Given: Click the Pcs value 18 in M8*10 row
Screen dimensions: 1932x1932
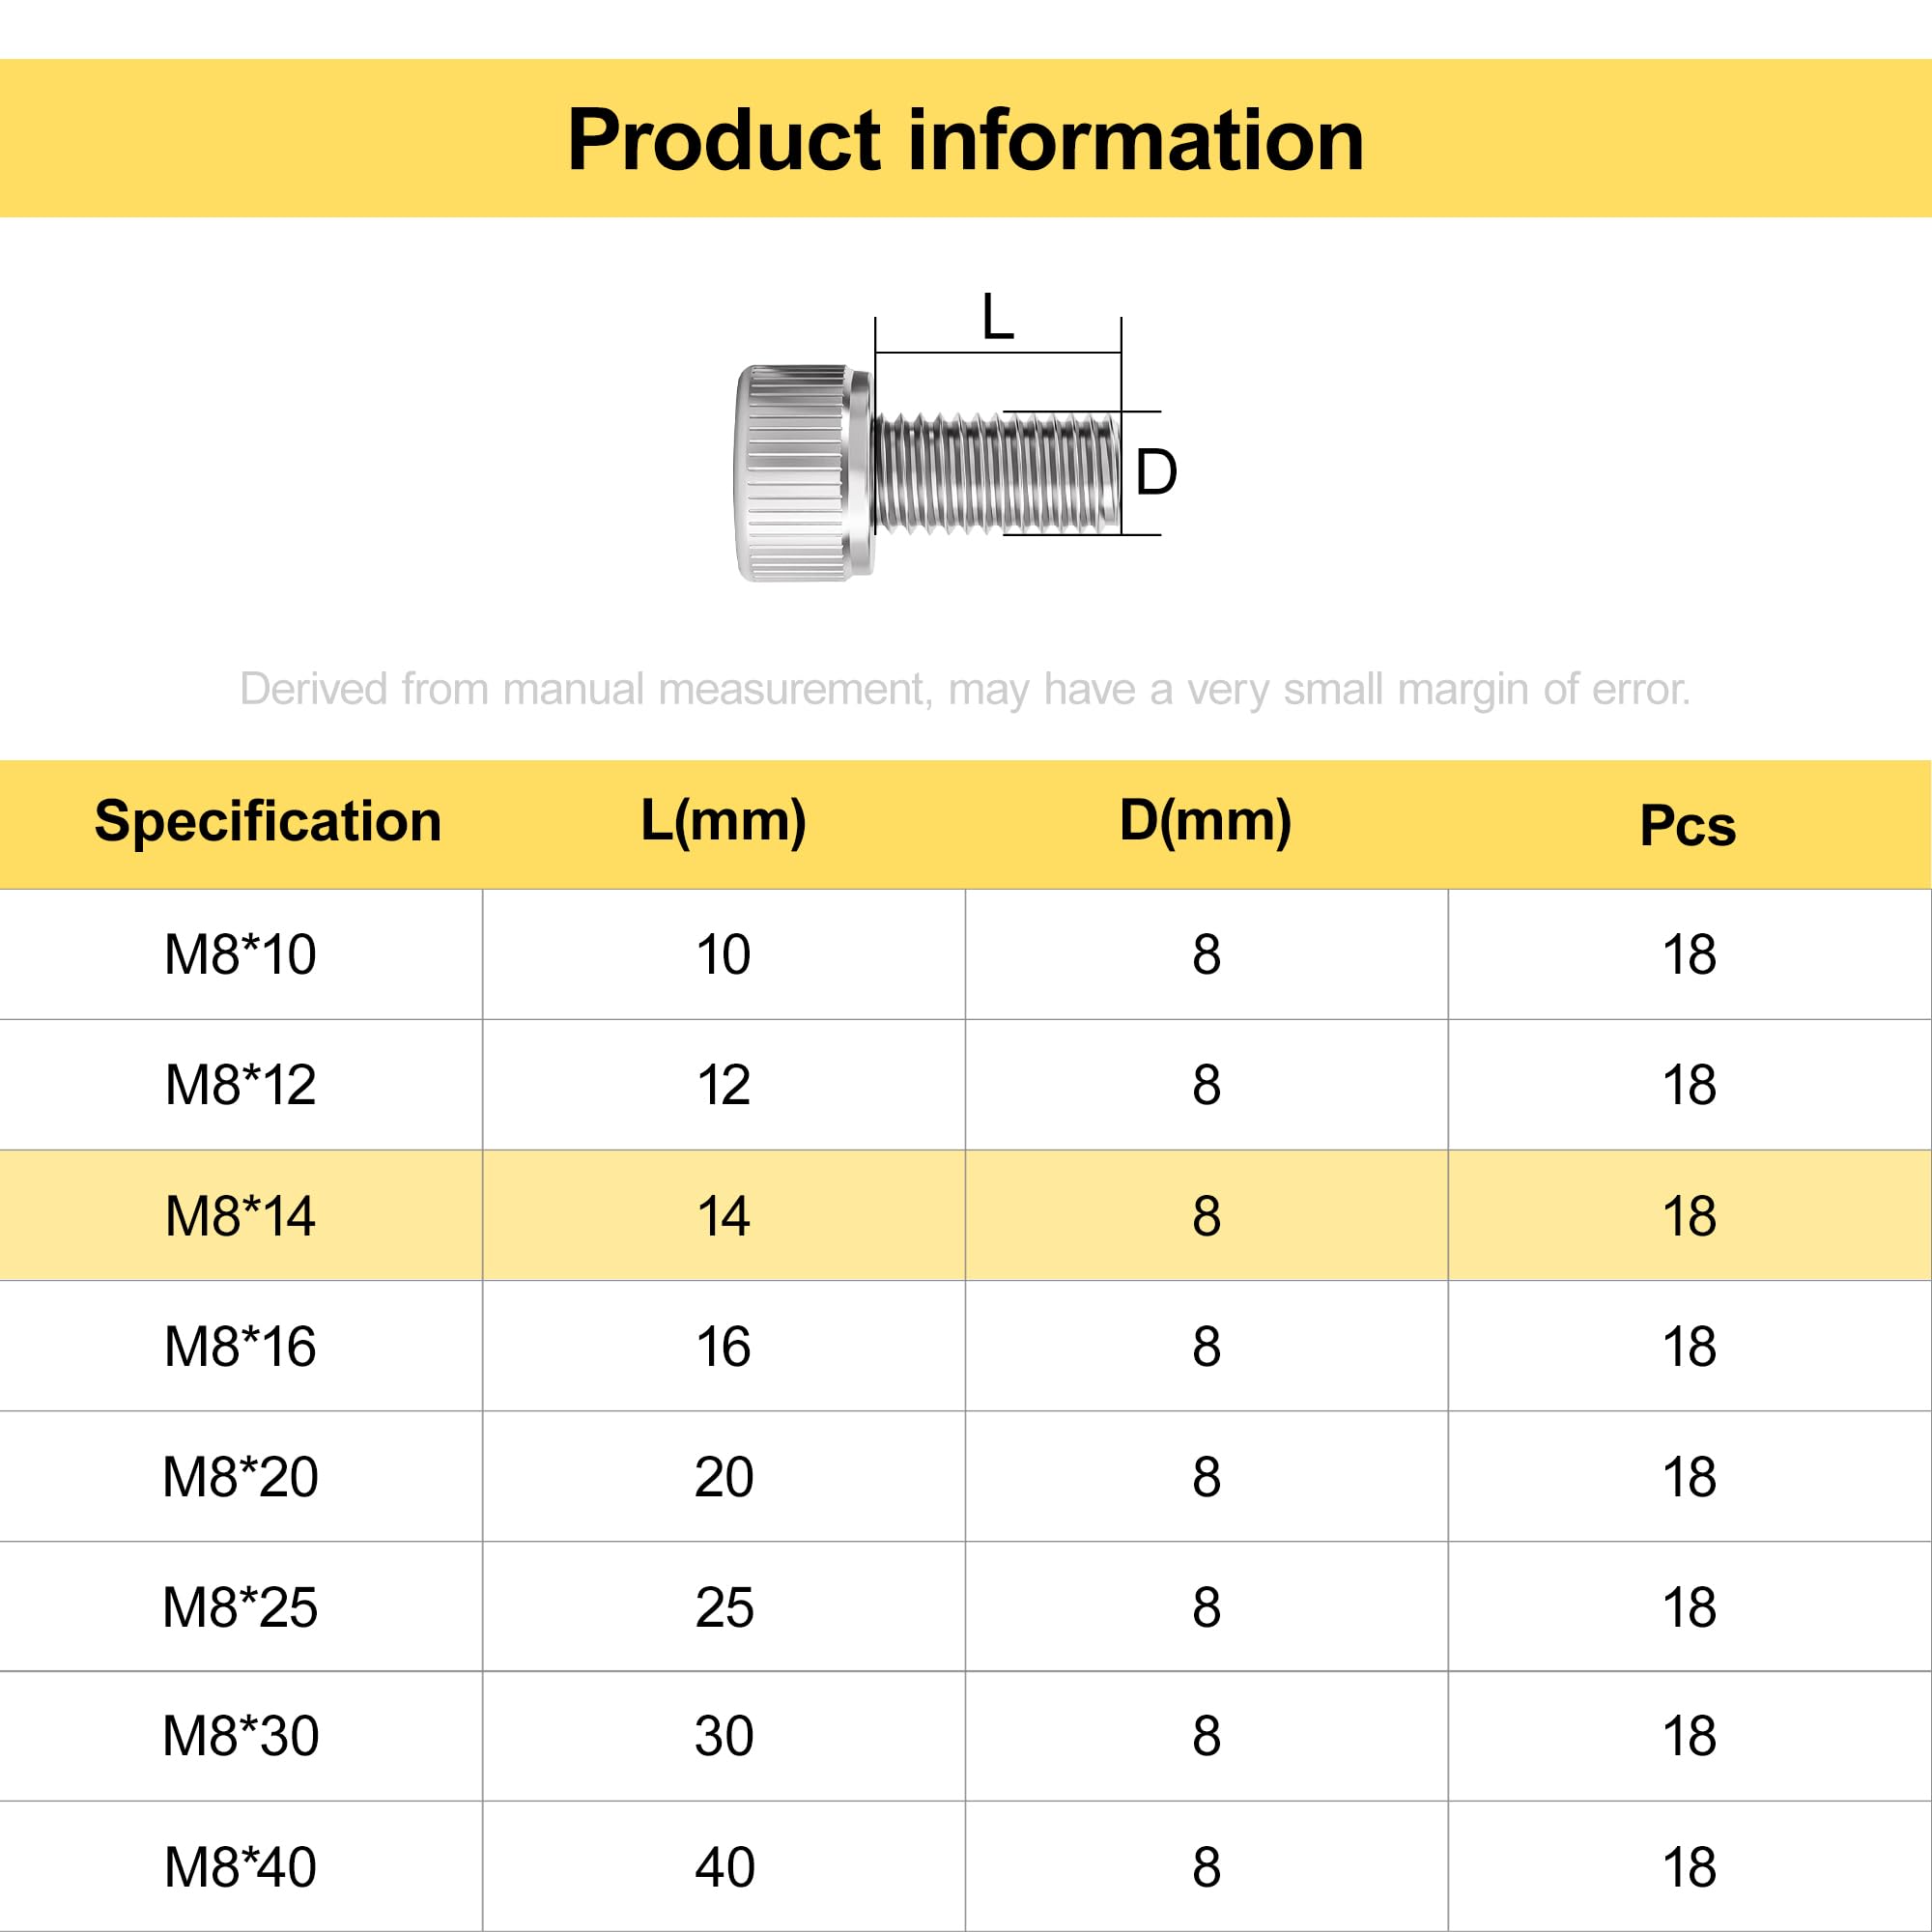Looking at the screenshot, I should click(1689, 954).
